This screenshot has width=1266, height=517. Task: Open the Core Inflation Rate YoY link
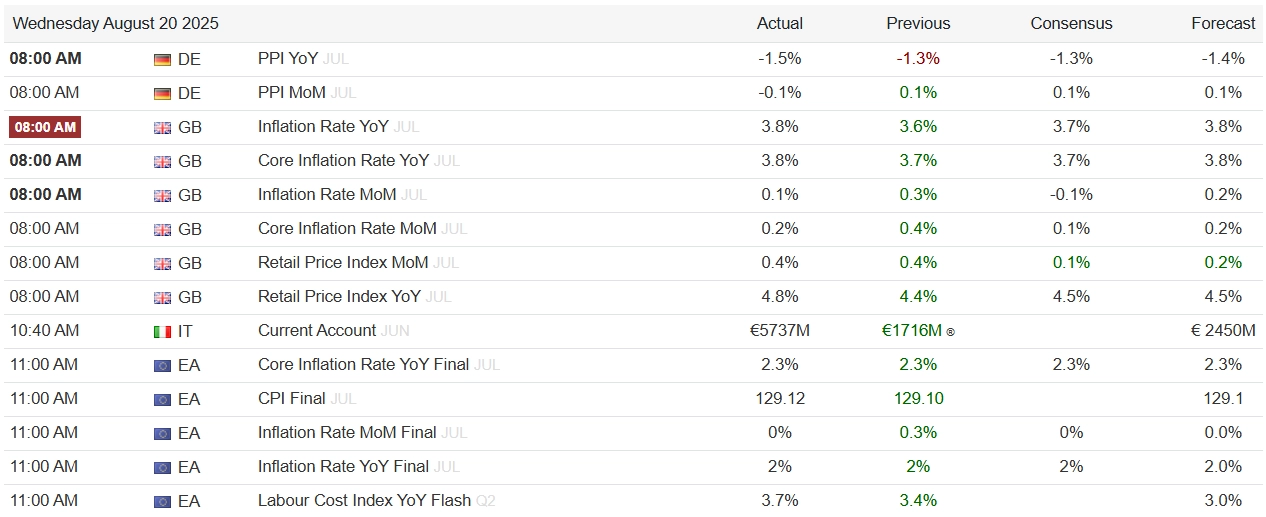click(x=343, y=160)
